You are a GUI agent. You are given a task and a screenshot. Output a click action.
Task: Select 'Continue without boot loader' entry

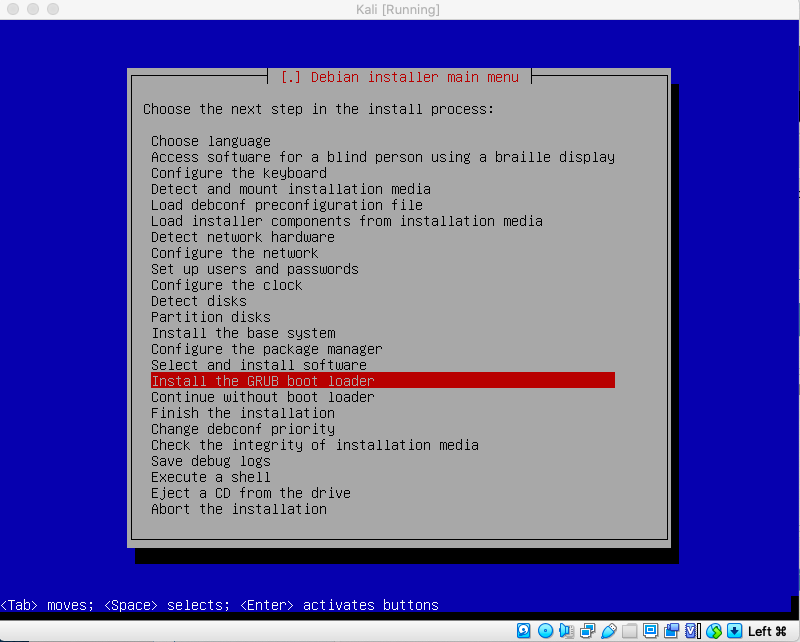[262, 397]
